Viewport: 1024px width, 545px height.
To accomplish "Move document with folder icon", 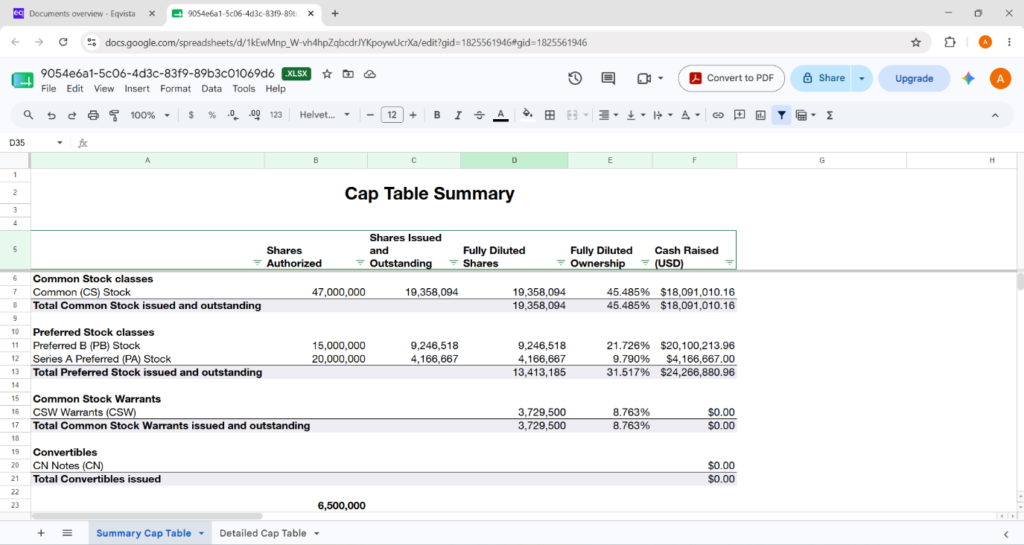I will coord(348,74).
